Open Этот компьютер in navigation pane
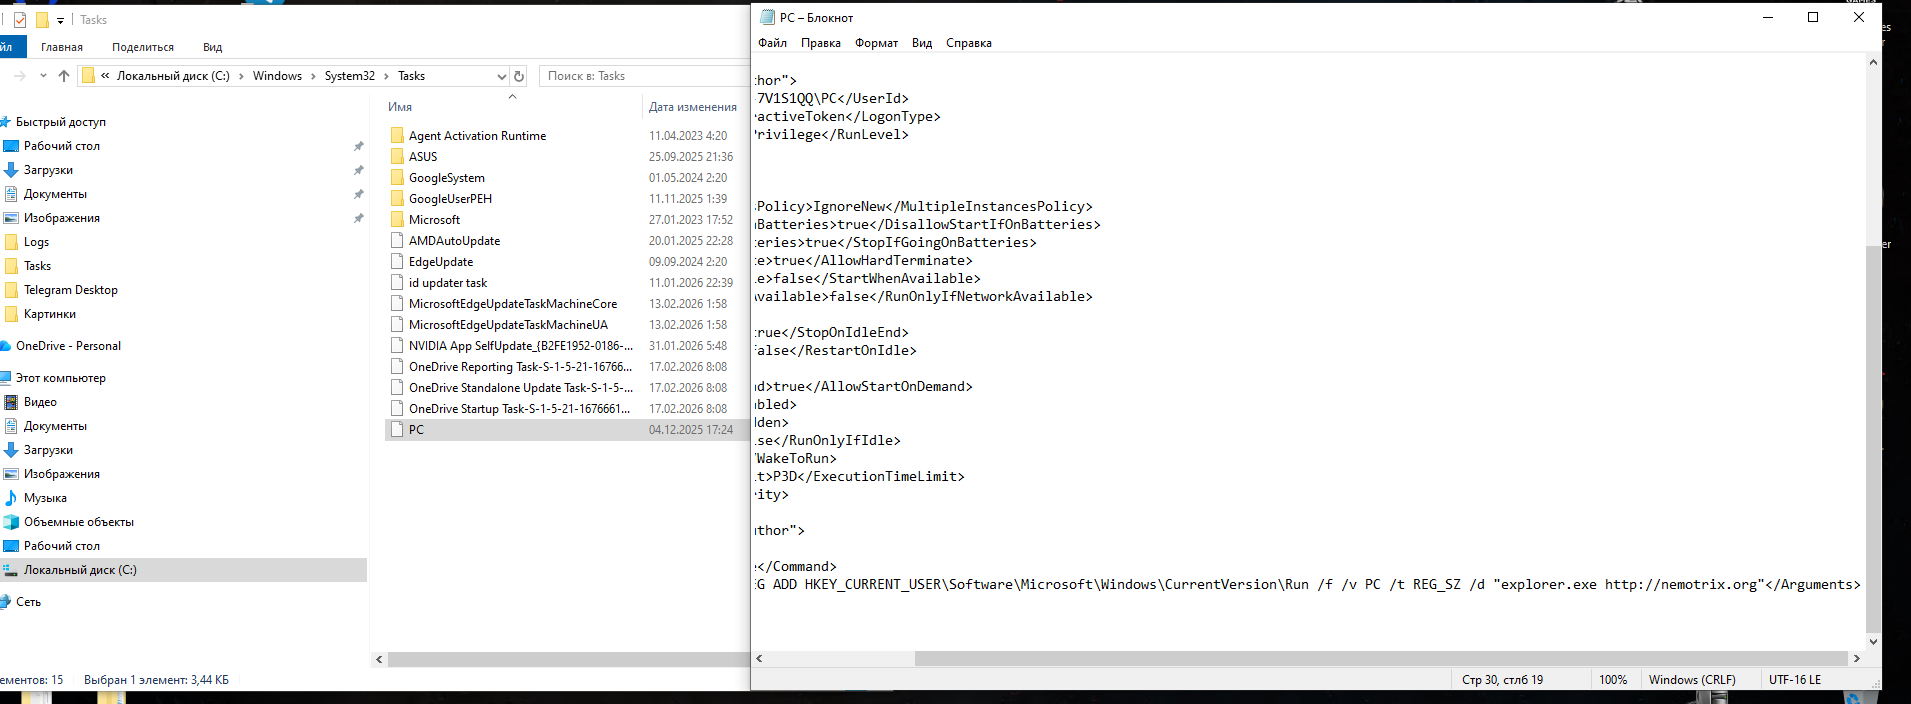Screen dimensions: 1911x704 (x=60, y=378)
